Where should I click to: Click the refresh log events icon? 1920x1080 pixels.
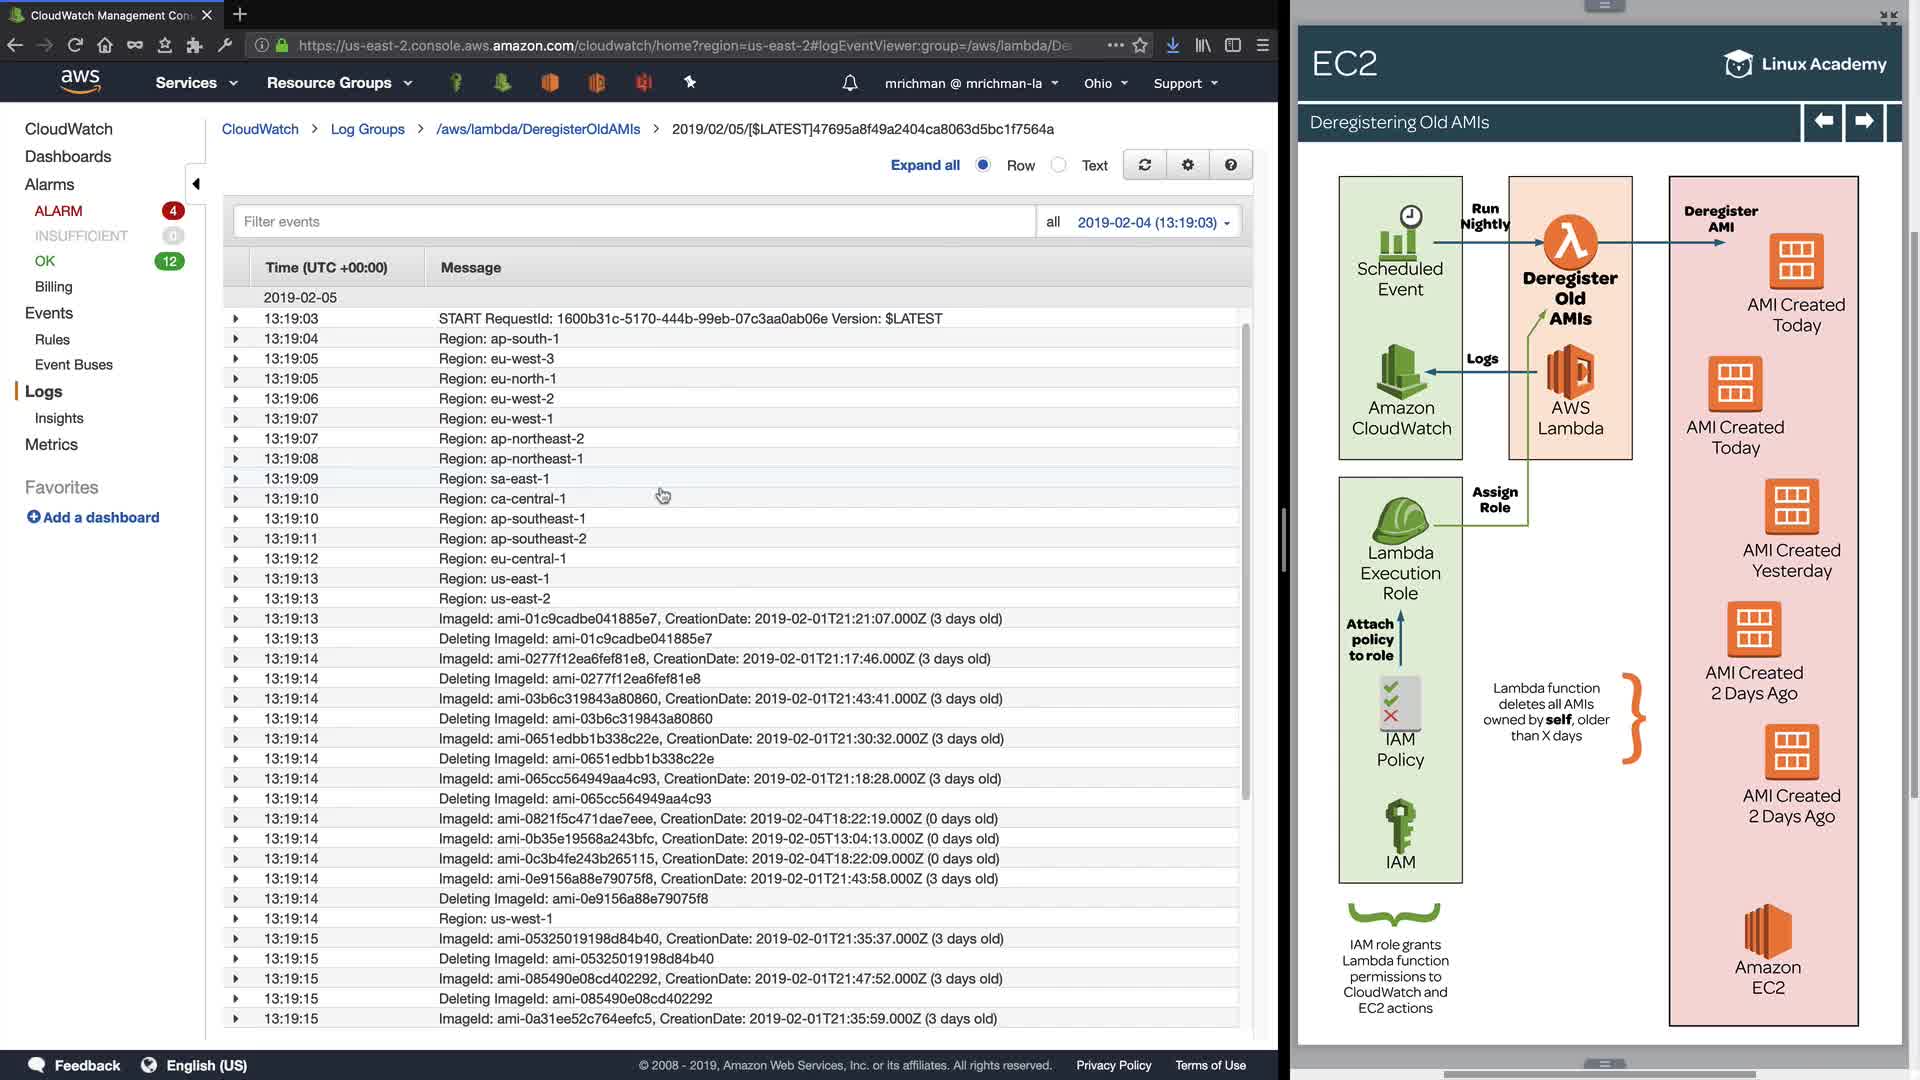click(1144, 165)
